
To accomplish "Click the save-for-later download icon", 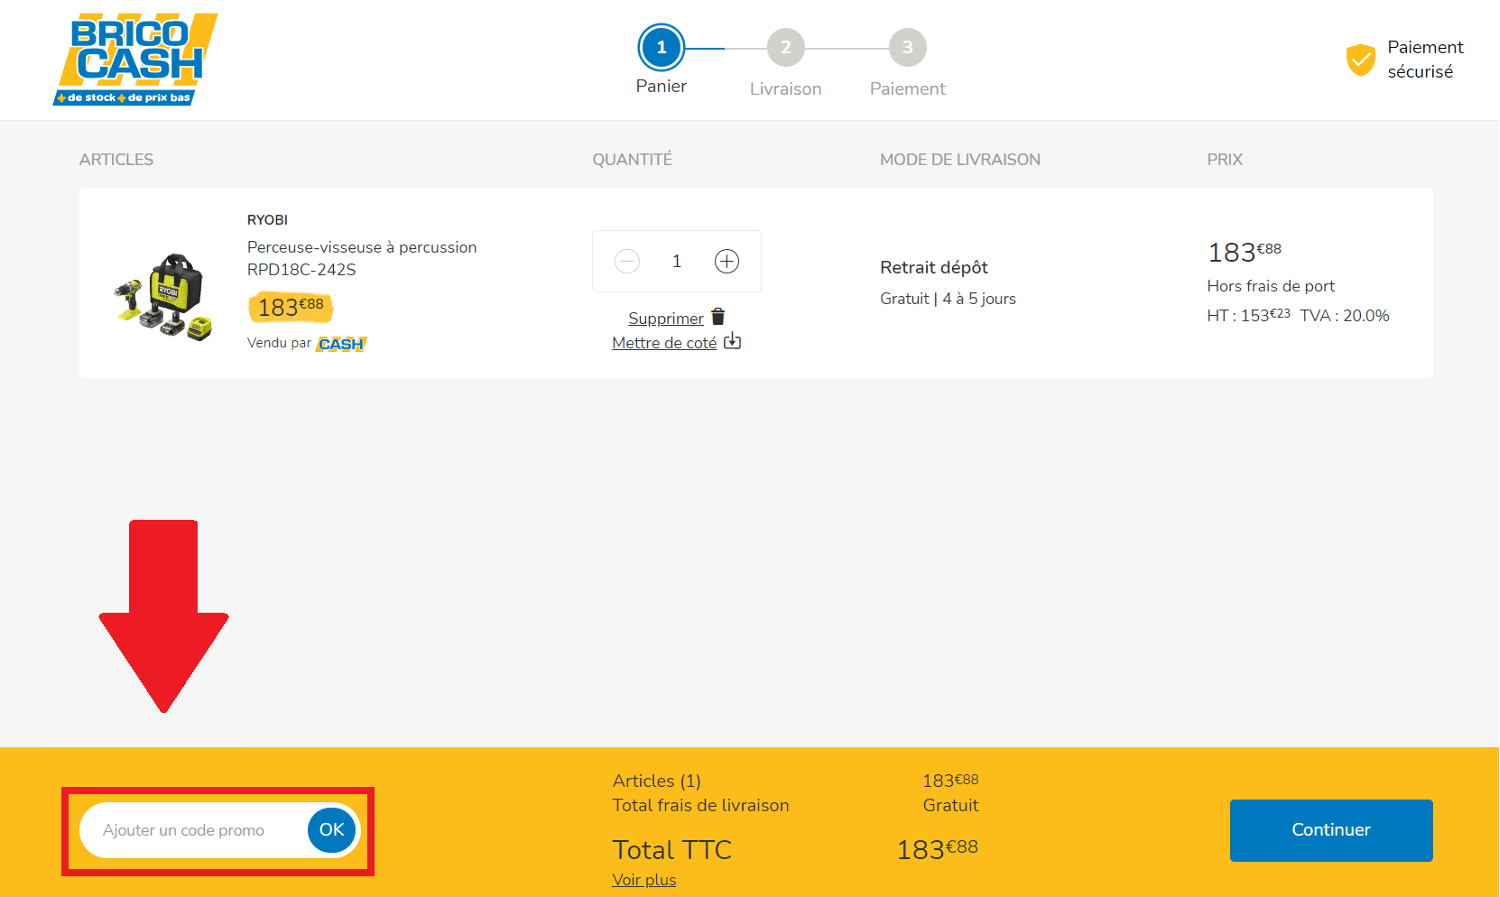I will click(733, 341).
